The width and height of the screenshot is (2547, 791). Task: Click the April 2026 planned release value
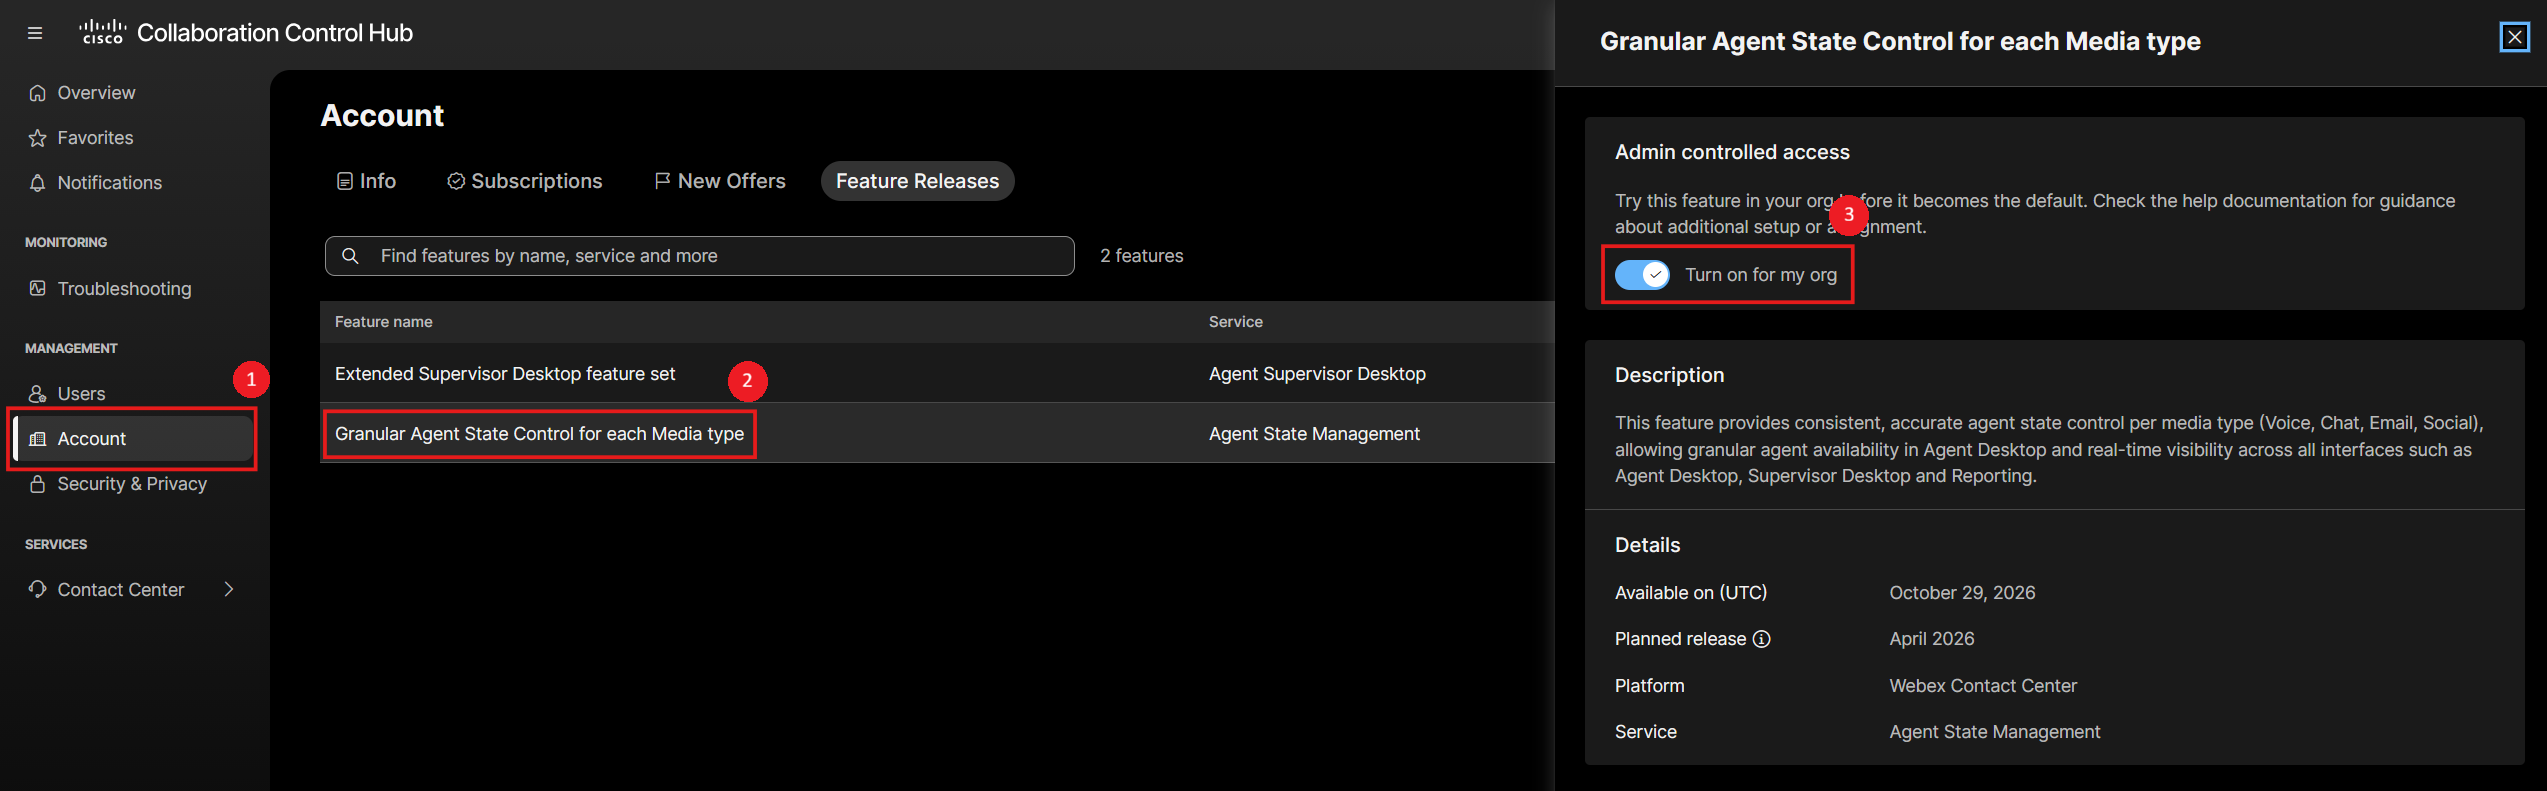(x=1932, y=639)
